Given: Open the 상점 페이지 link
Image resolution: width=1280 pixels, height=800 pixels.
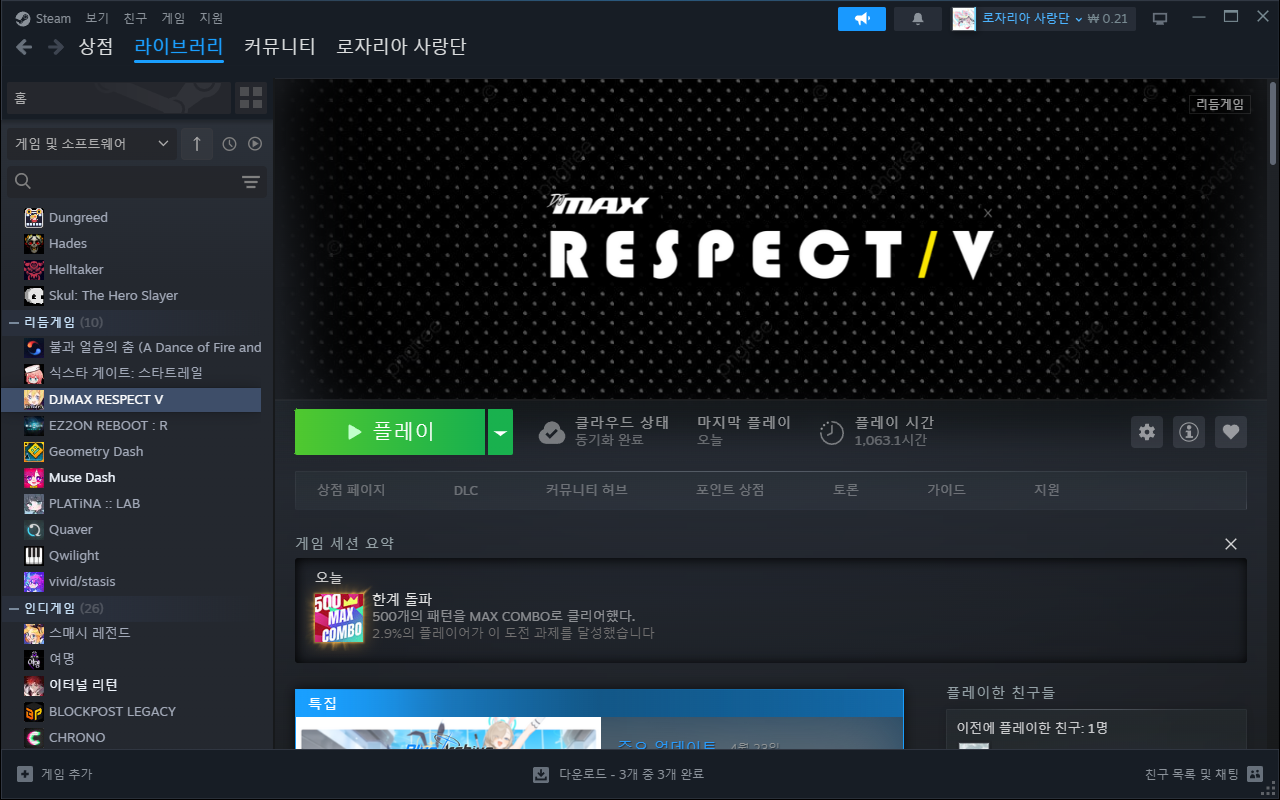Looking at the screenshot, I should tap(351, 490).
